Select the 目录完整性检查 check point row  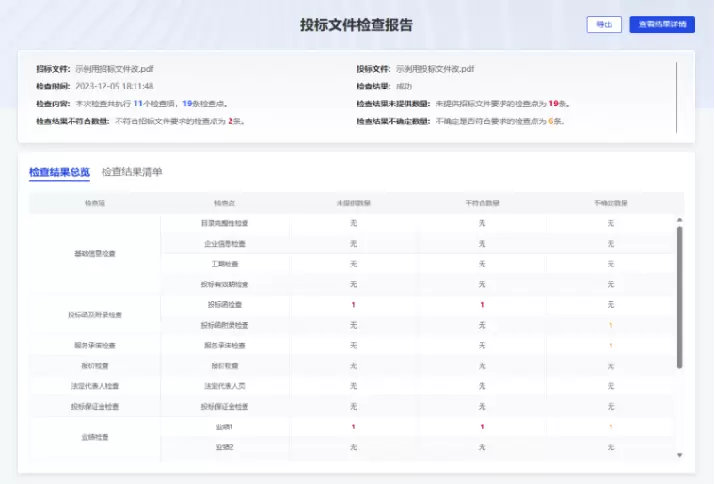(226, 223)
